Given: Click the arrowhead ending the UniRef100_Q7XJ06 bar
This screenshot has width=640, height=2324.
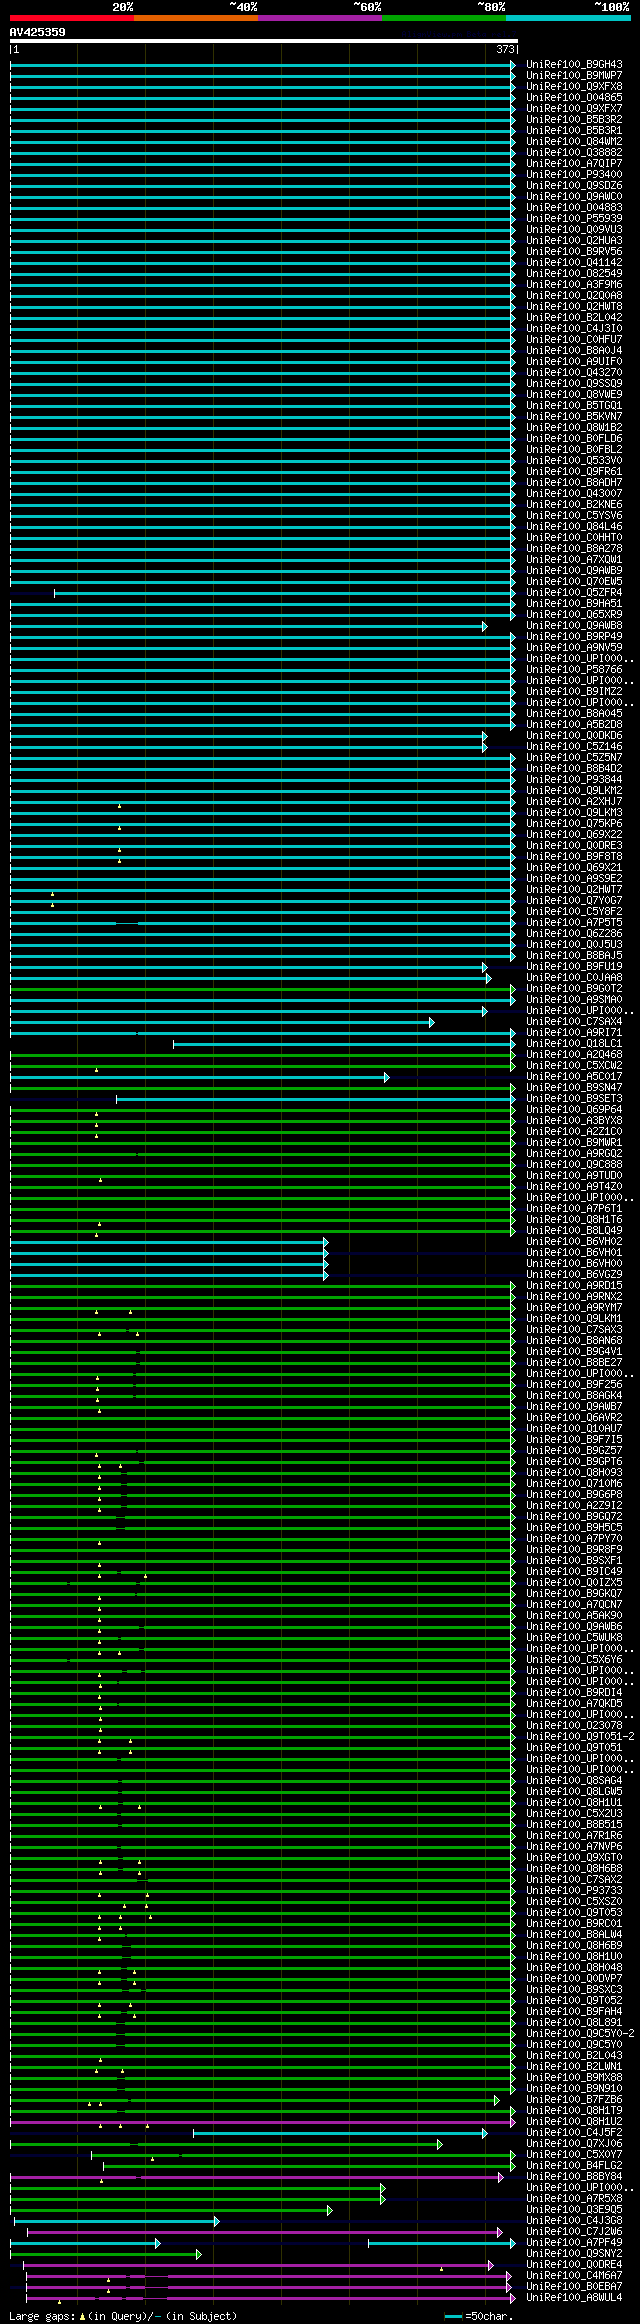Looking at the screenshot, I should click(439, 2144).
